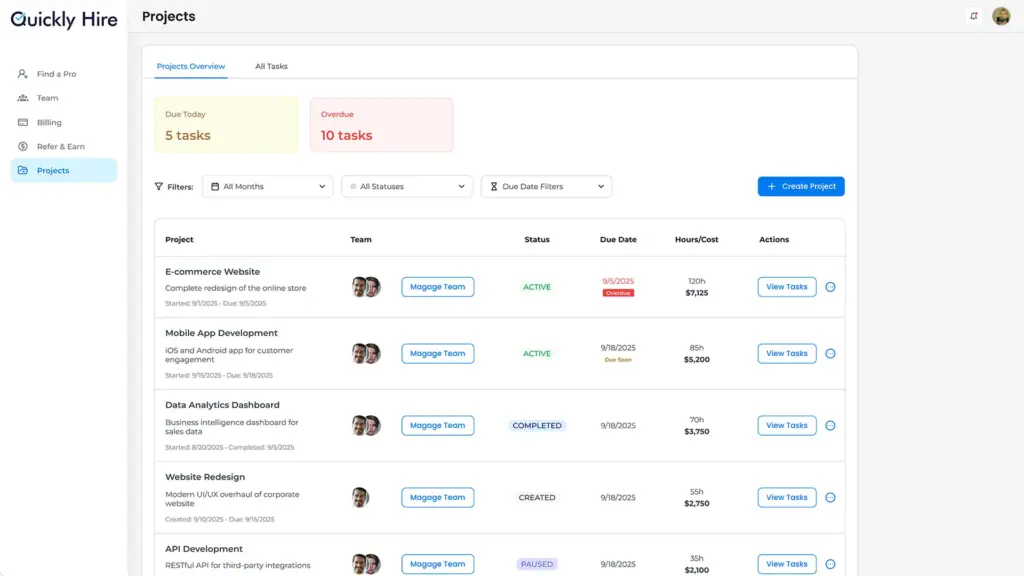Select the Projects Overview tab

tap(191, 66)
